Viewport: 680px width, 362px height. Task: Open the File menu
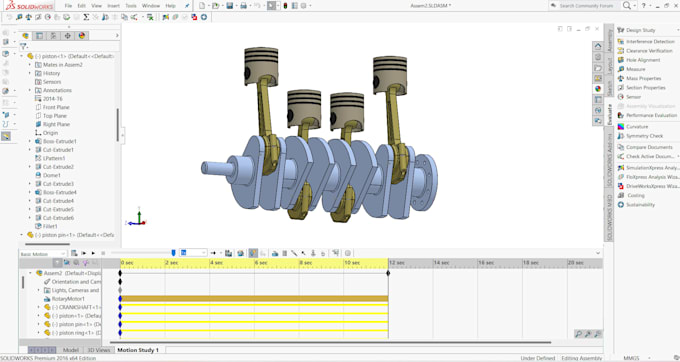[x=69, y=6]
